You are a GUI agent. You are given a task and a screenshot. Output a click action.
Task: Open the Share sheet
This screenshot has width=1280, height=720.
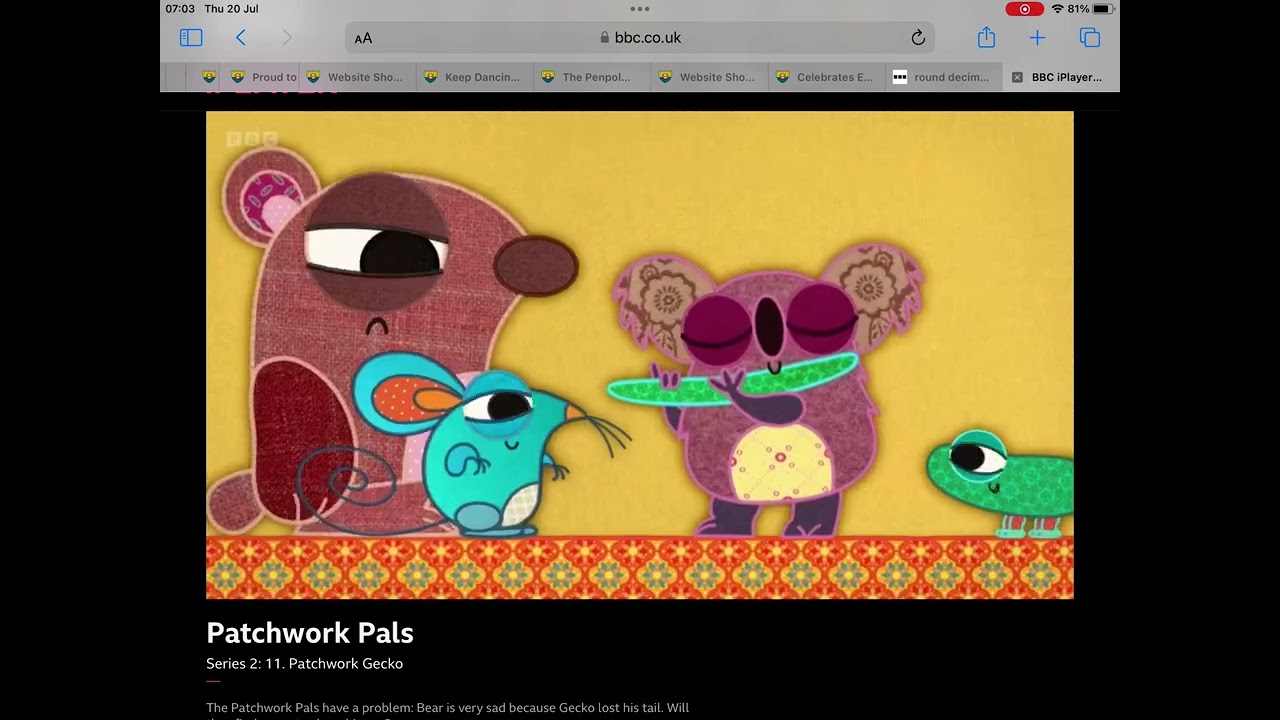click(x=986, y=37)
